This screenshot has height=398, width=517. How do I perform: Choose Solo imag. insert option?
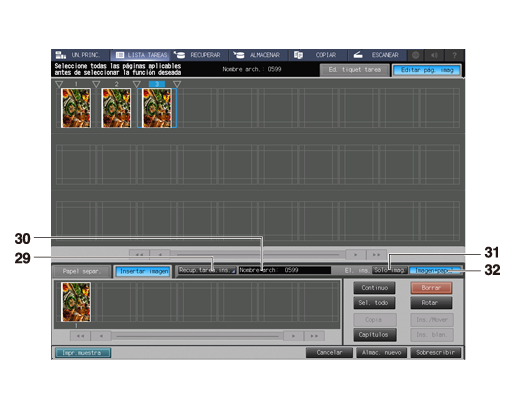click(x=390, y=270)
